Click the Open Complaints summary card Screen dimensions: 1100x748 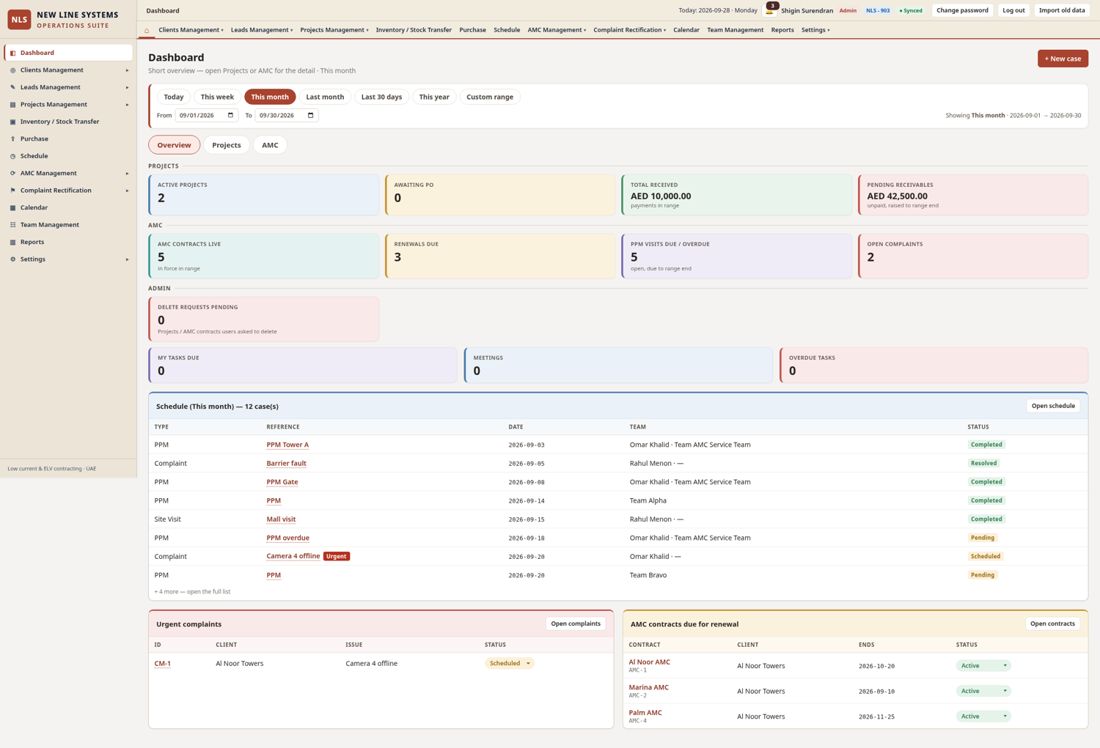click(x=973, y=256)
